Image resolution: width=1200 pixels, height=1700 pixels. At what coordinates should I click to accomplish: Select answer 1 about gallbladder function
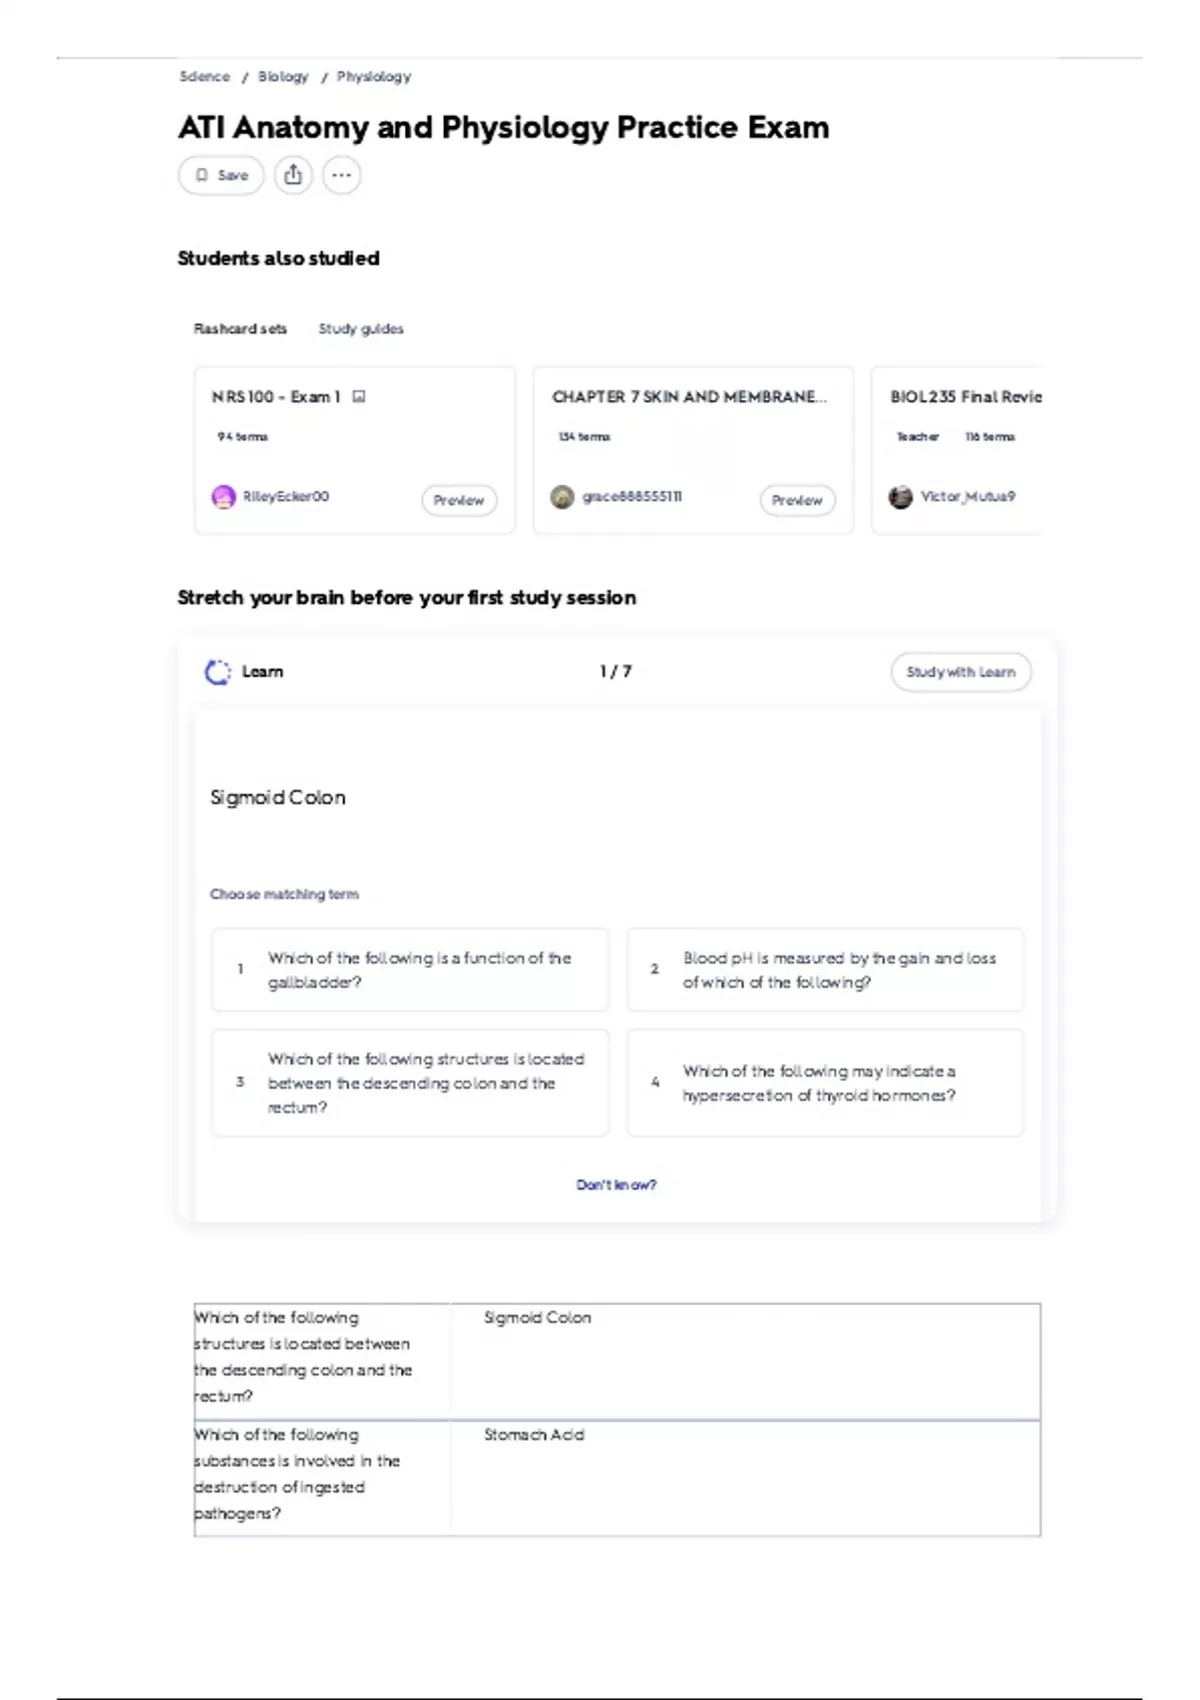[x=409, y=970]
